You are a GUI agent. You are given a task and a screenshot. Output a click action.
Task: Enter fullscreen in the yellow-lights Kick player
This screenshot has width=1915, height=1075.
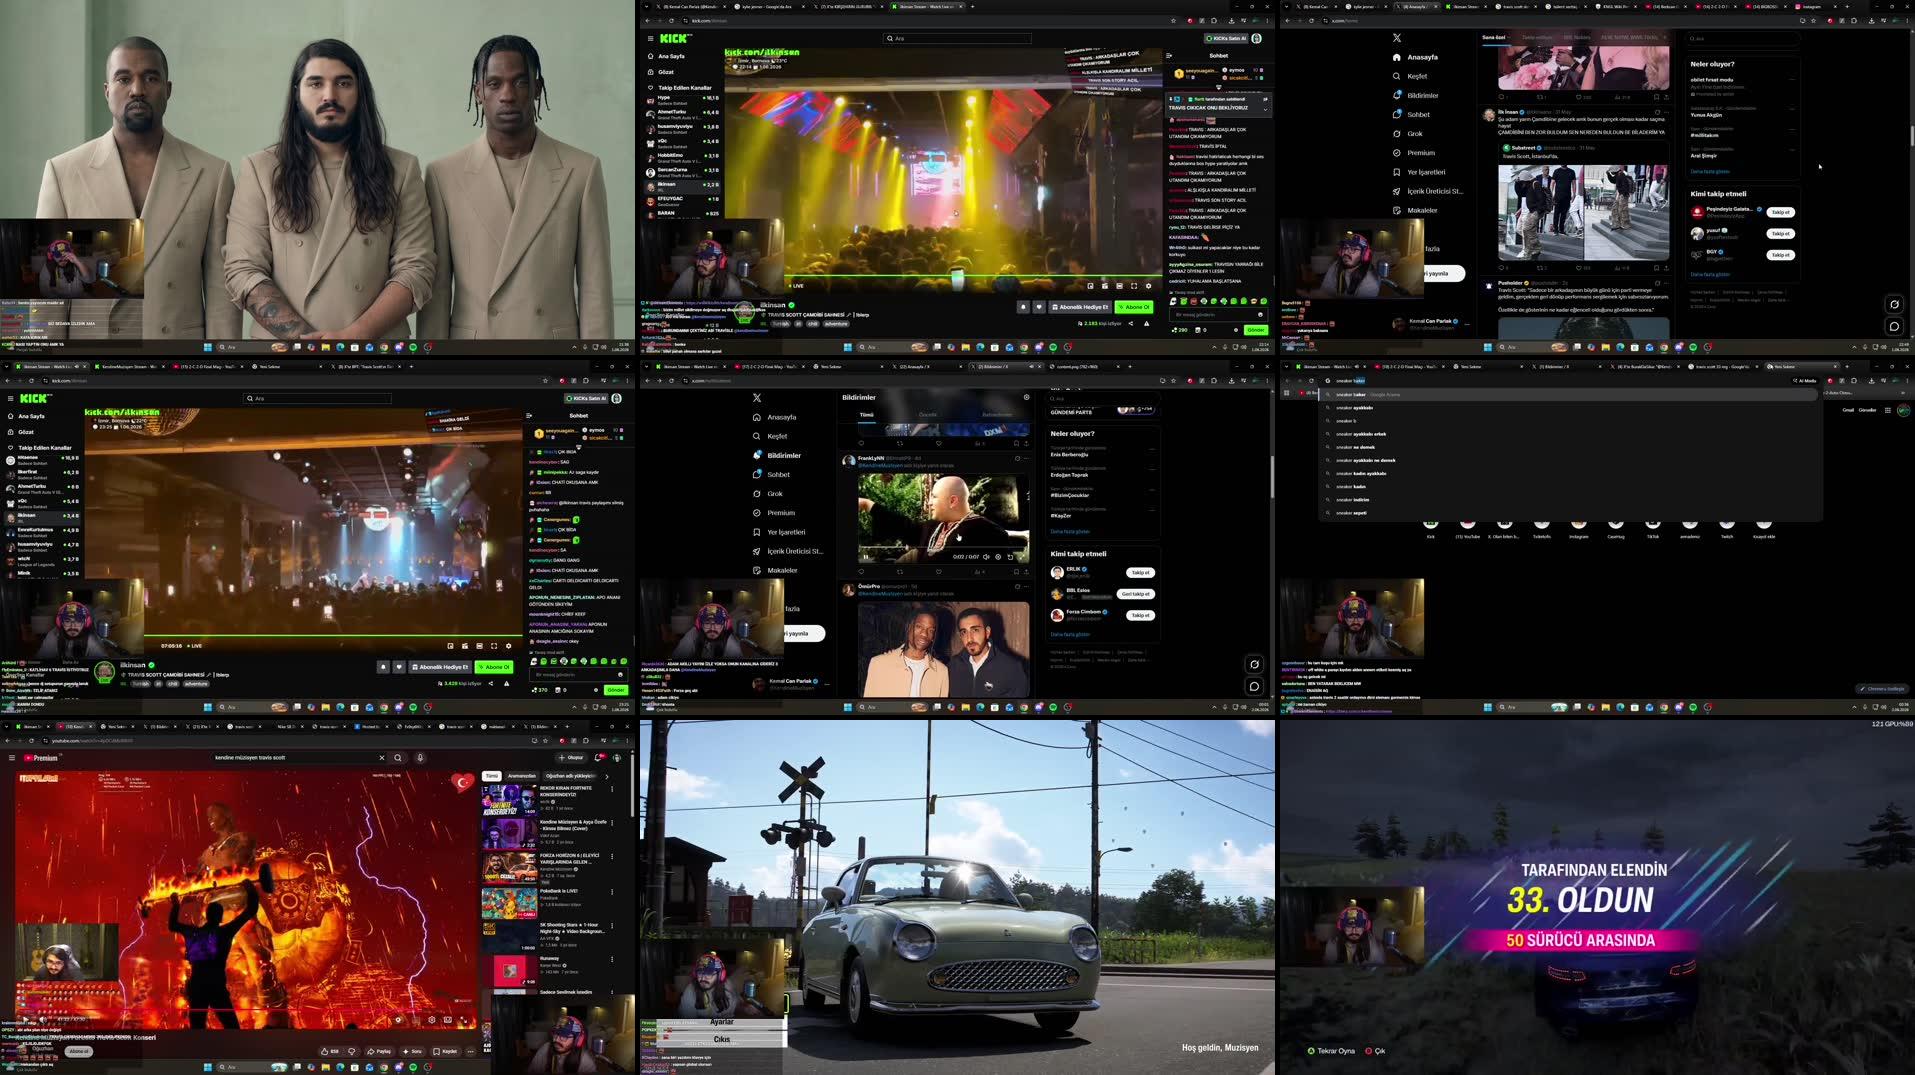[x=1134, y=286]
